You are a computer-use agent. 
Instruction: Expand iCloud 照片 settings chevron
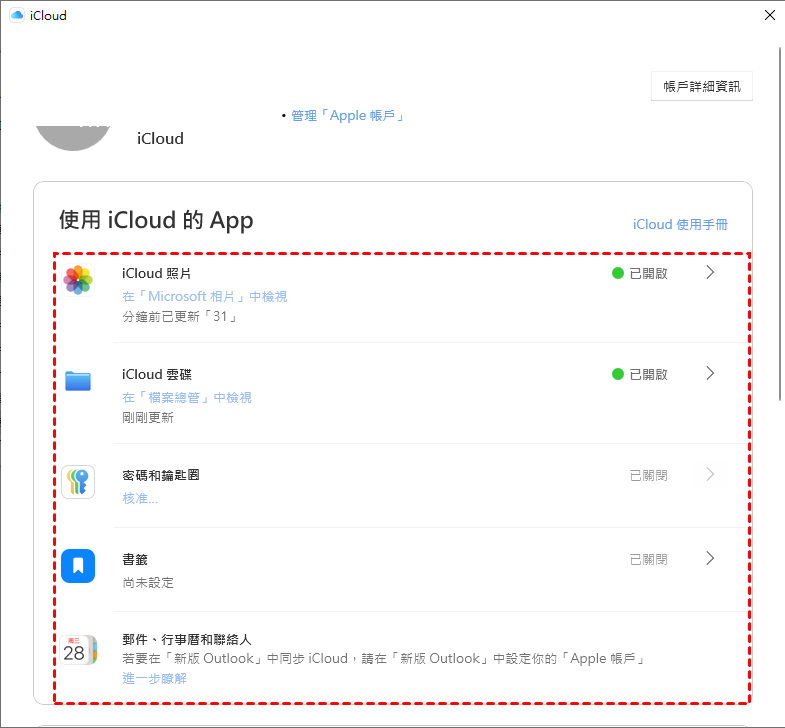pyautogui.click(x=710, y=272)
